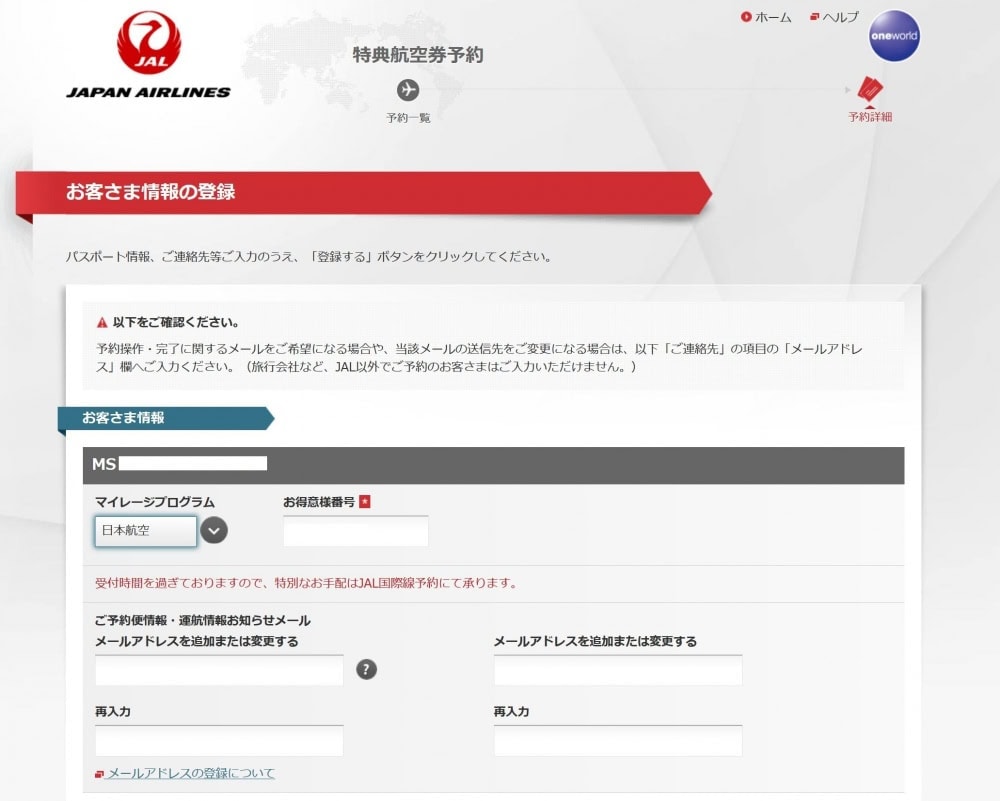
Task: Focus the right メールアドレス input field
Action: click(618, 670)
